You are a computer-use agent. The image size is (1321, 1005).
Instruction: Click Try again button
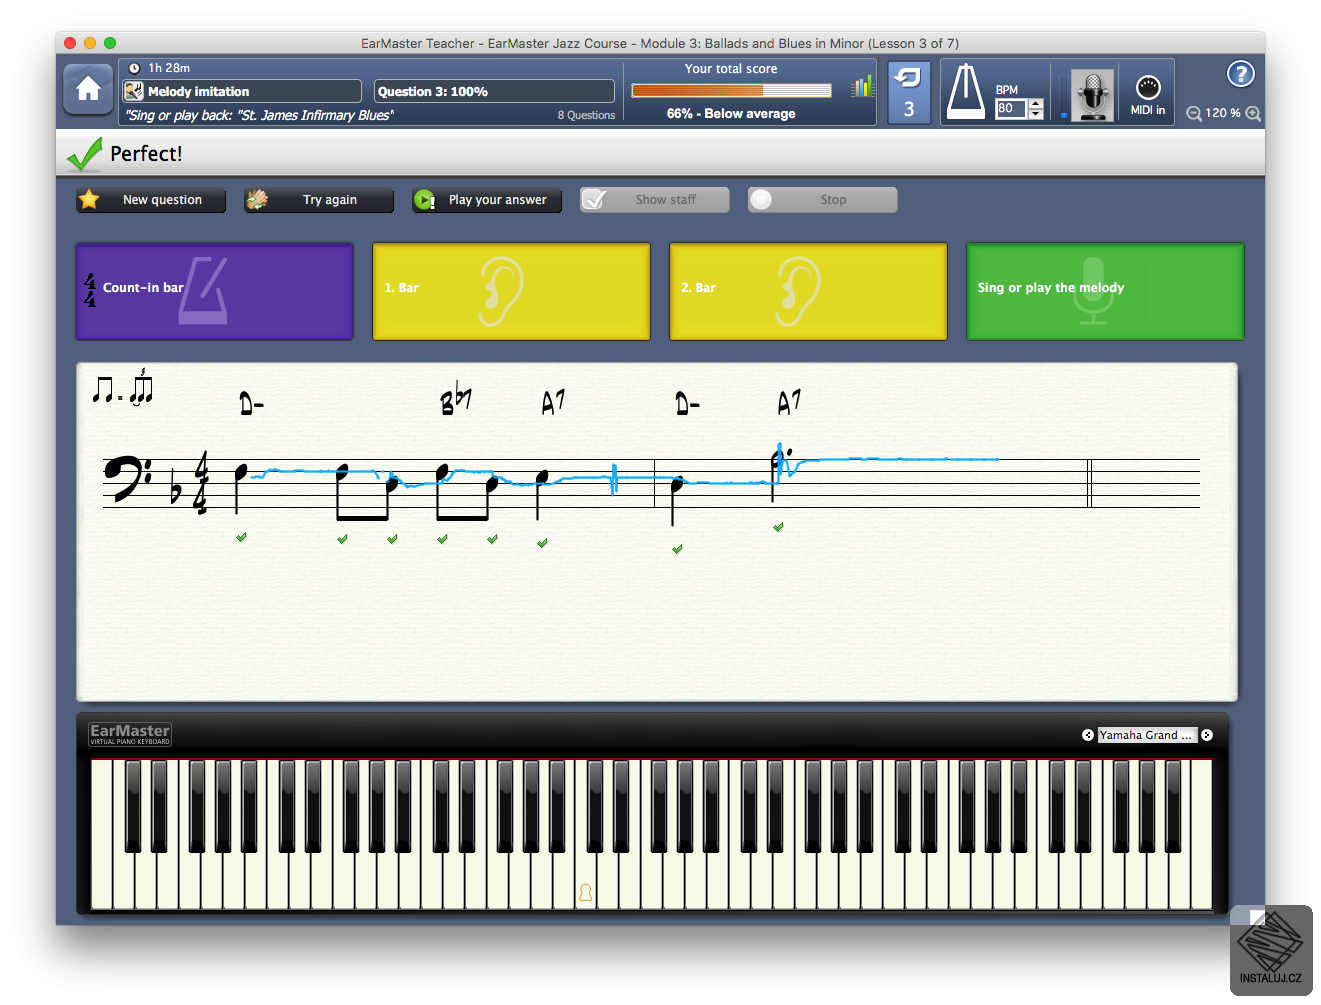pos(319,200)
